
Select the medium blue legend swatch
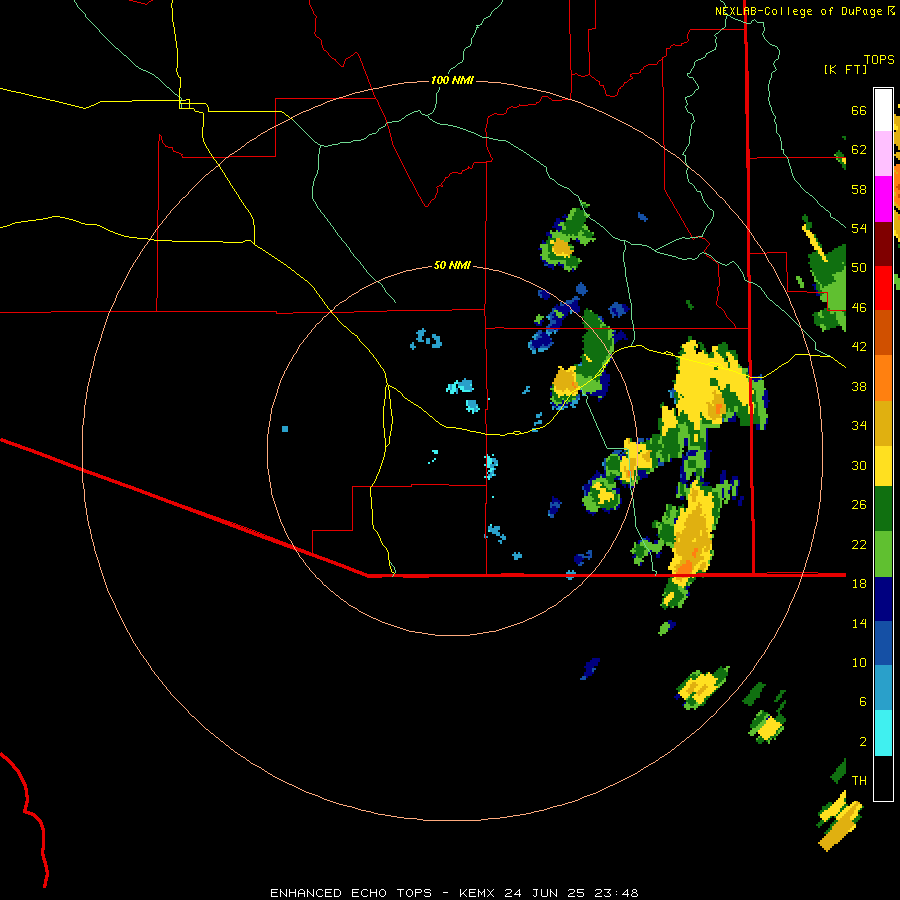883,643
